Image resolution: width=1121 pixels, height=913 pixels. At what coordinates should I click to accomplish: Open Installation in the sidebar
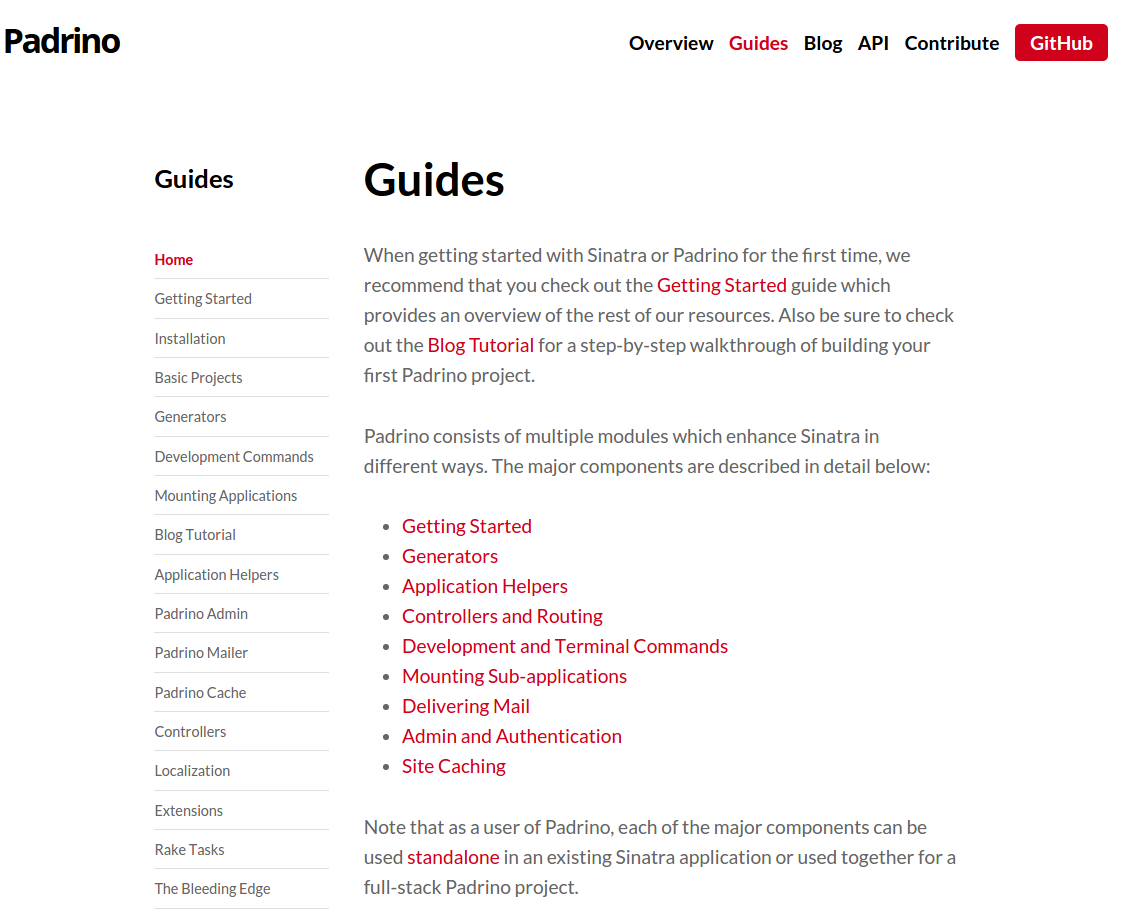(190, 338)
